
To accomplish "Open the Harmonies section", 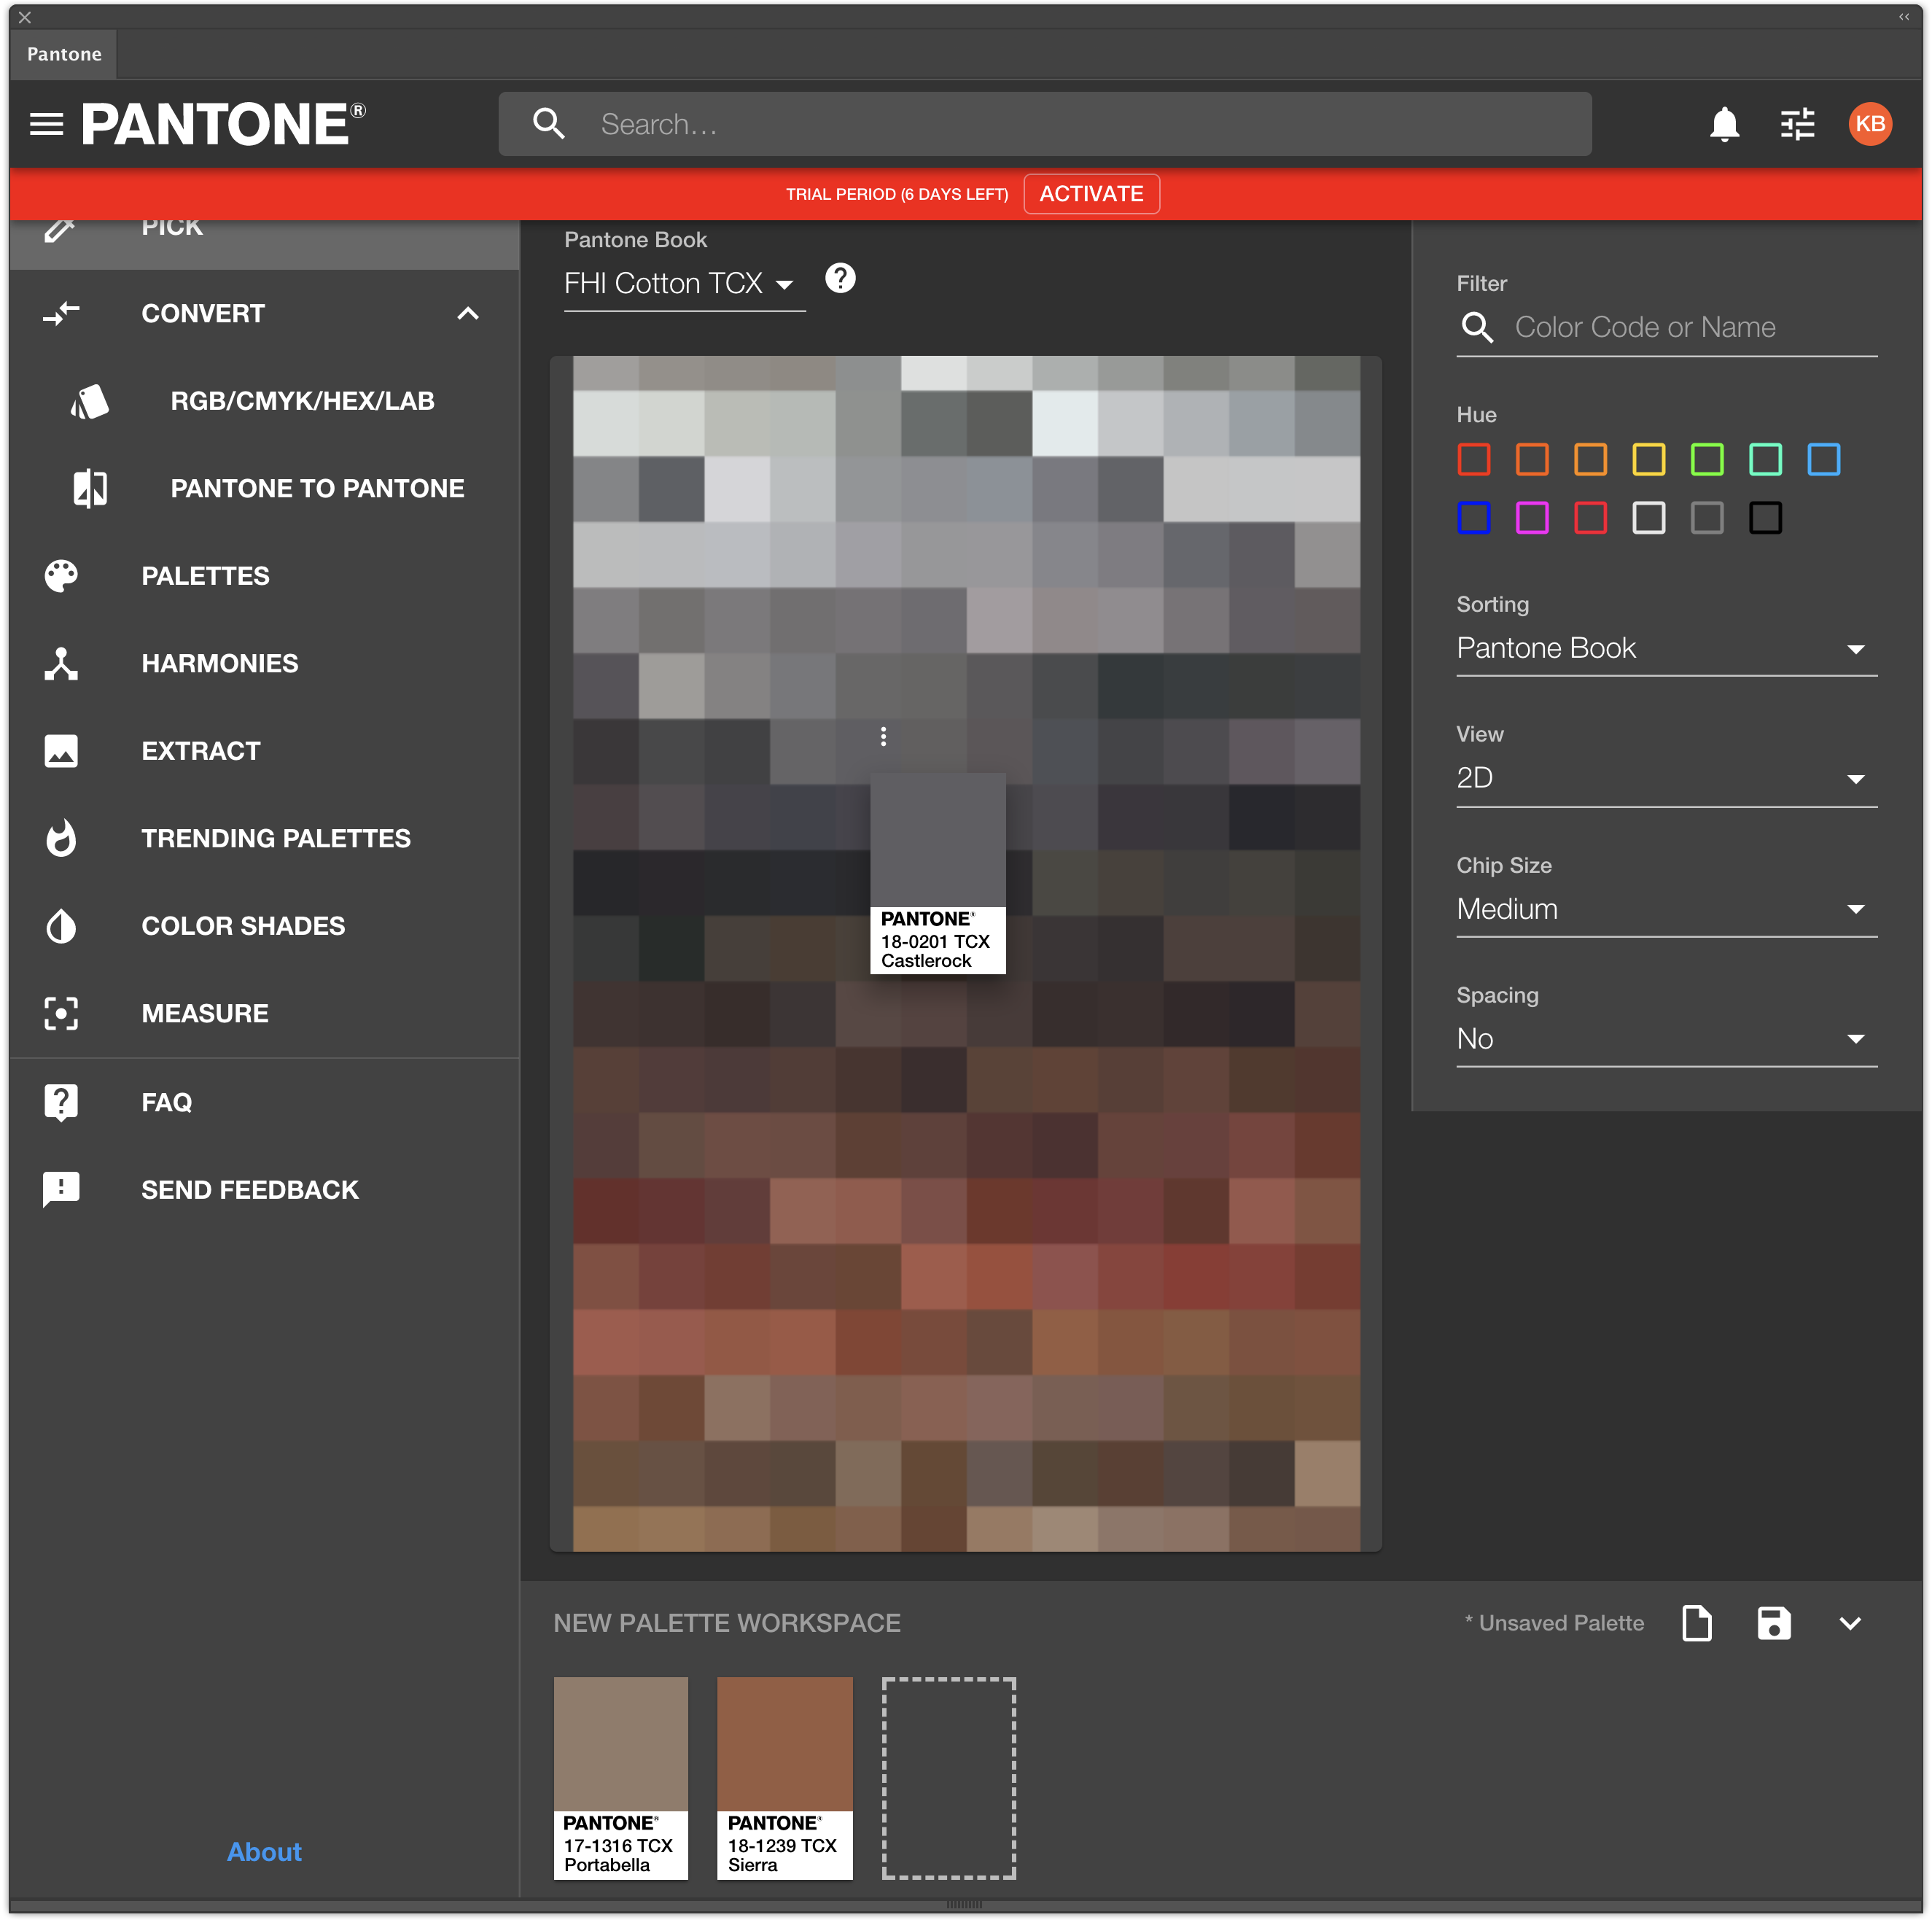I will point(265,663).
